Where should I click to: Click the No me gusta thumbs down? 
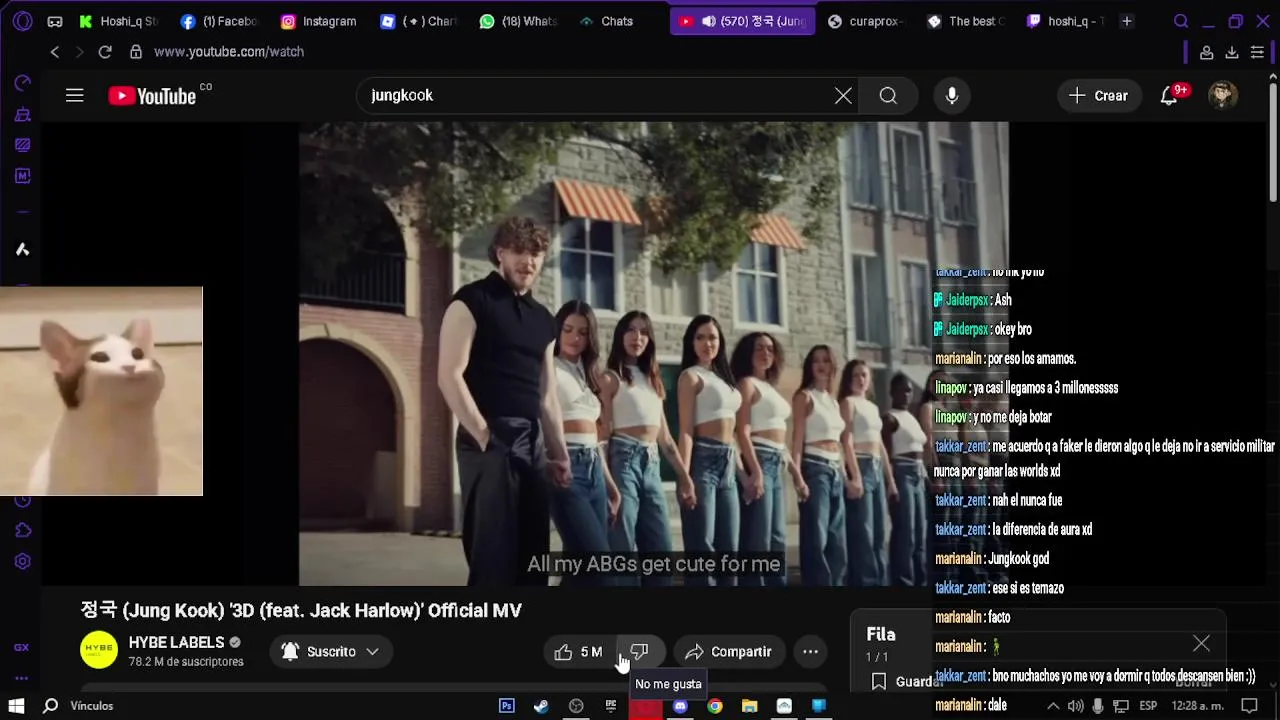[640, 652]
